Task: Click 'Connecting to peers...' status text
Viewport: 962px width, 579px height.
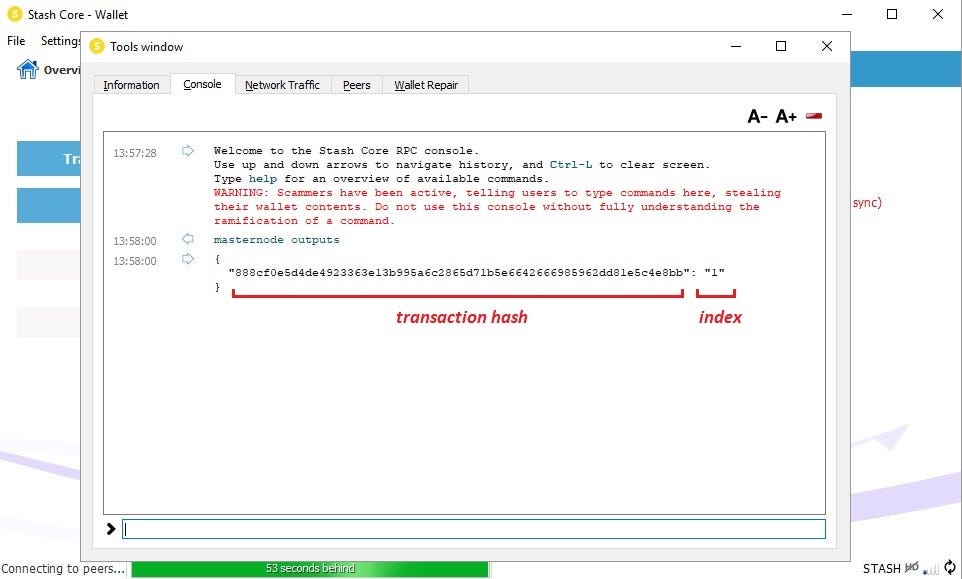Action: tap(63, 569)
